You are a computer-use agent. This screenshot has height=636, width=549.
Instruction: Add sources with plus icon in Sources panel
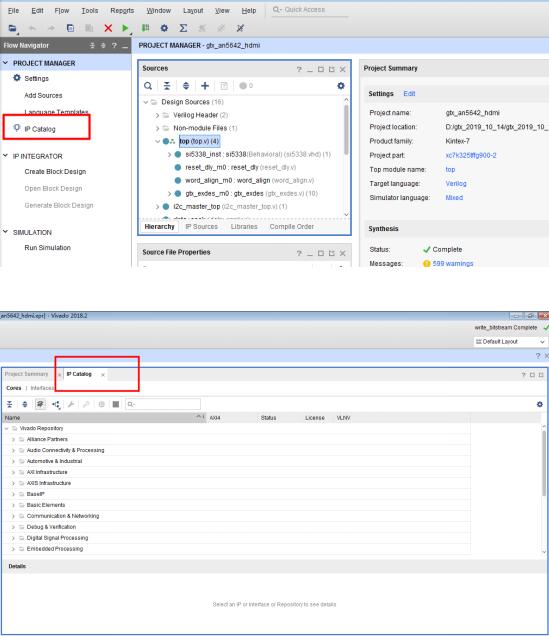click(205, 86)
